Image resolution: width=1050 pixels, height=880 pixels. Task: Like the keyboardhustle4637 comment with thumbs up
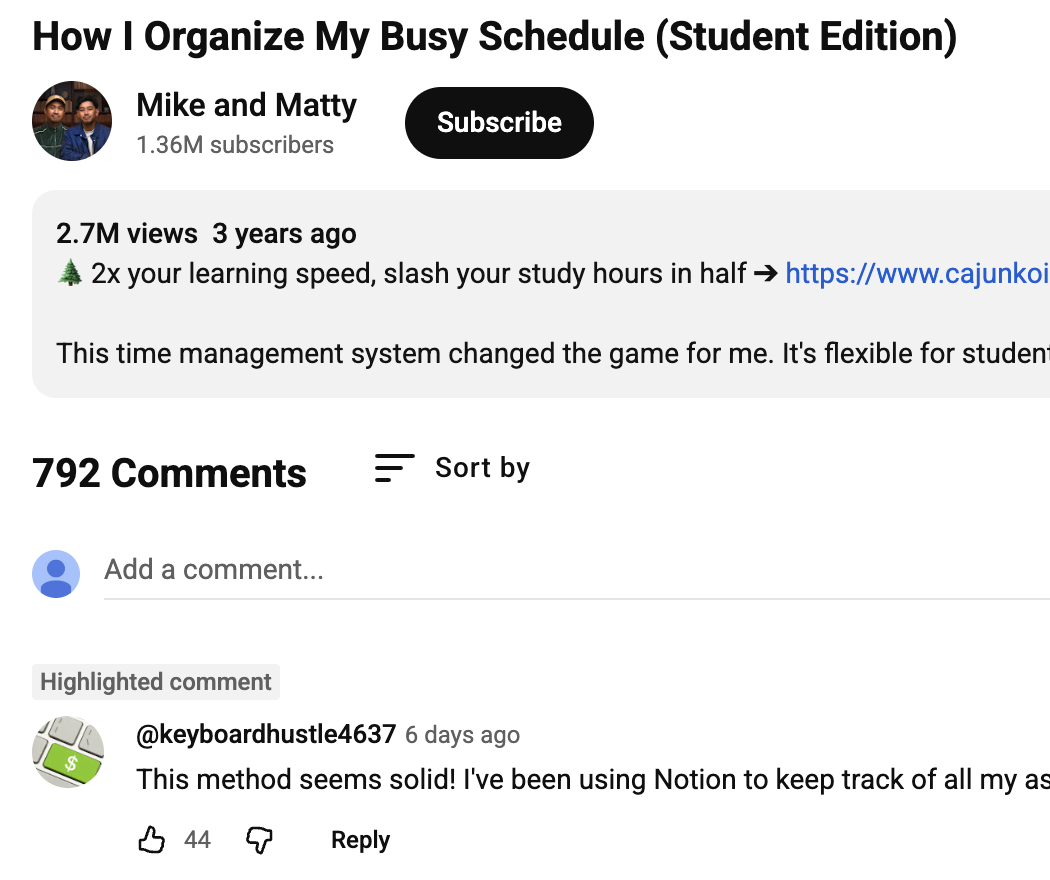151,840
